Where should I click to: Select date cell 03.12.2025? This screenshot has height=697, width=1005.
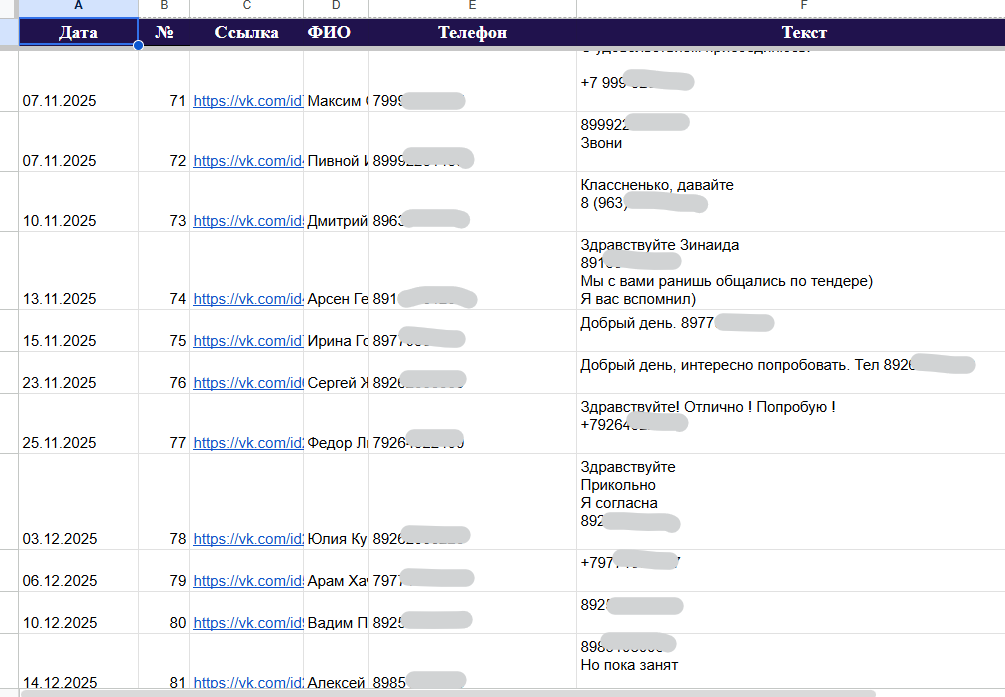[x=79, y=502]
